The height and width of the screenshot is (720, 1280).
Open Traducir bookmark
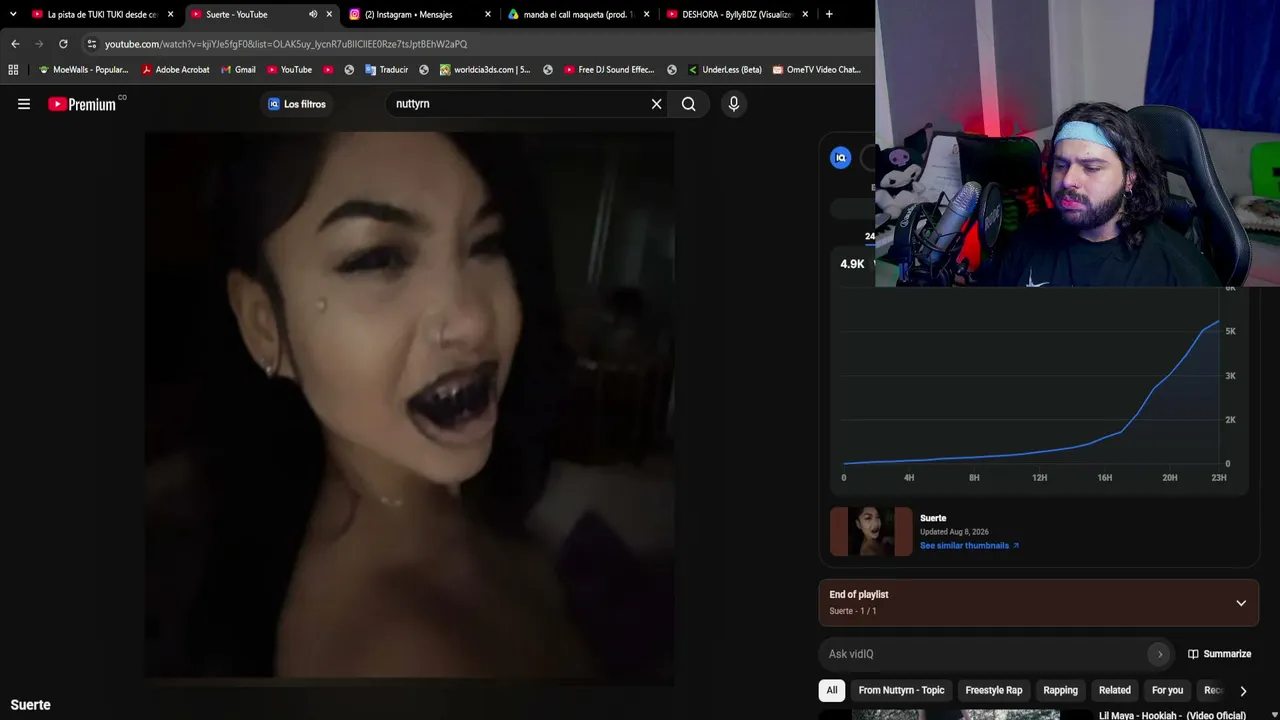pos(387,70)
